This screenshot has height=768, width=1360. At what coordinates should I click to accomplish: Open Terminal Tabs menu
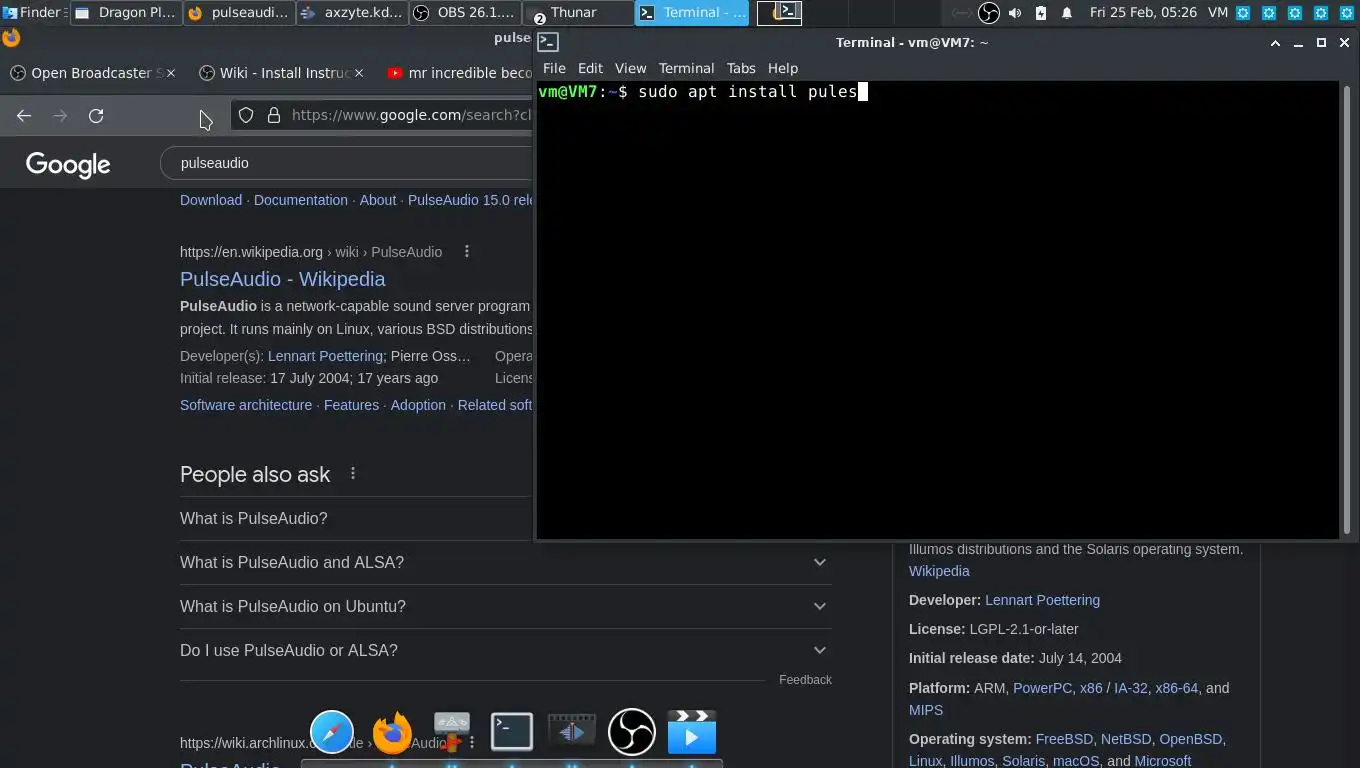click(x=741, y=68)
